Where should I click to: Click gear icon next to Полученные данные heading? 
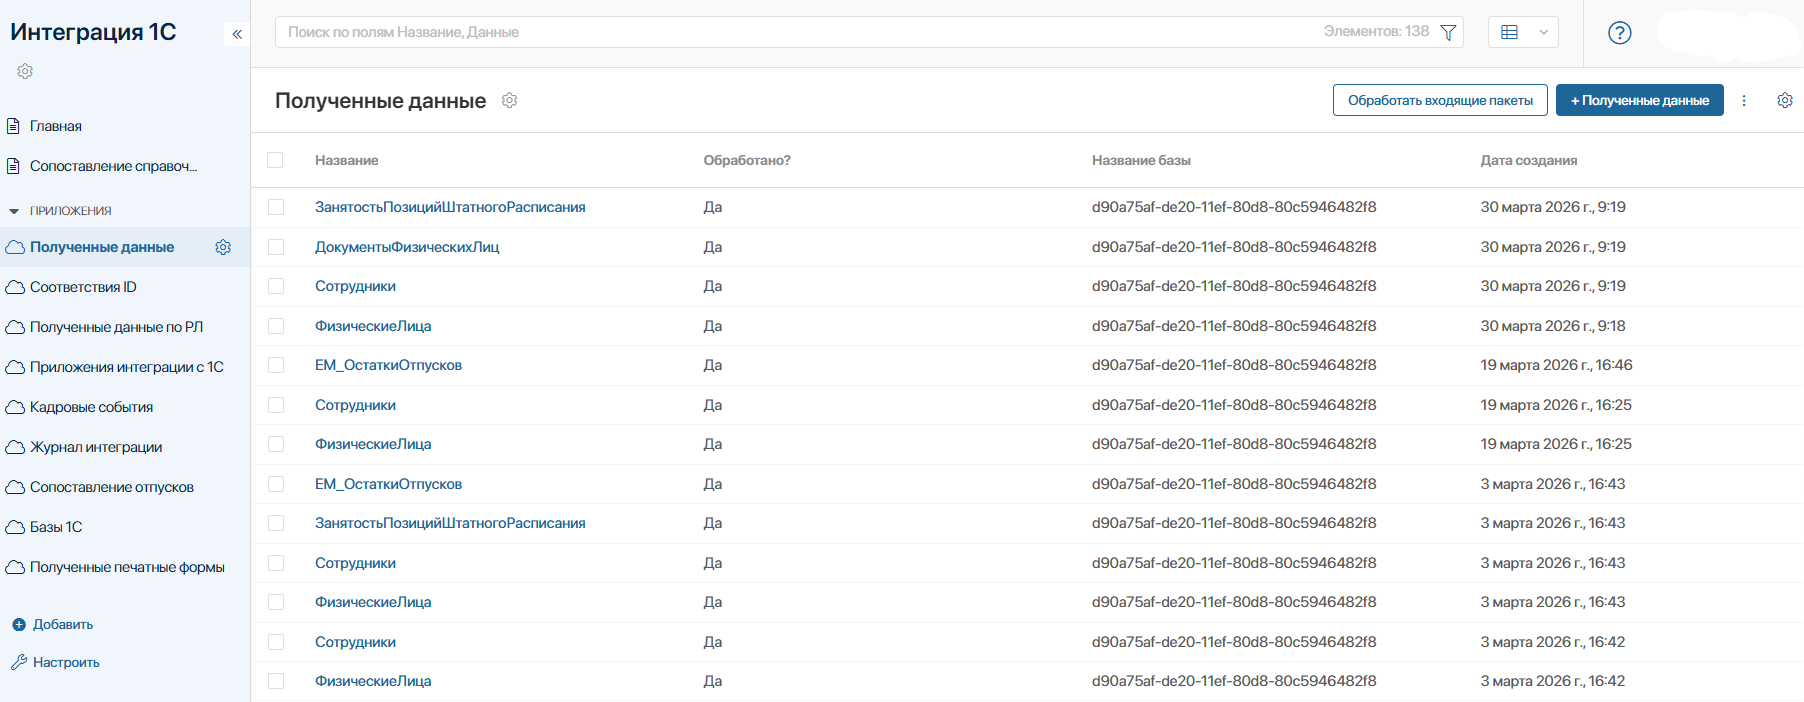click(509, 100)
